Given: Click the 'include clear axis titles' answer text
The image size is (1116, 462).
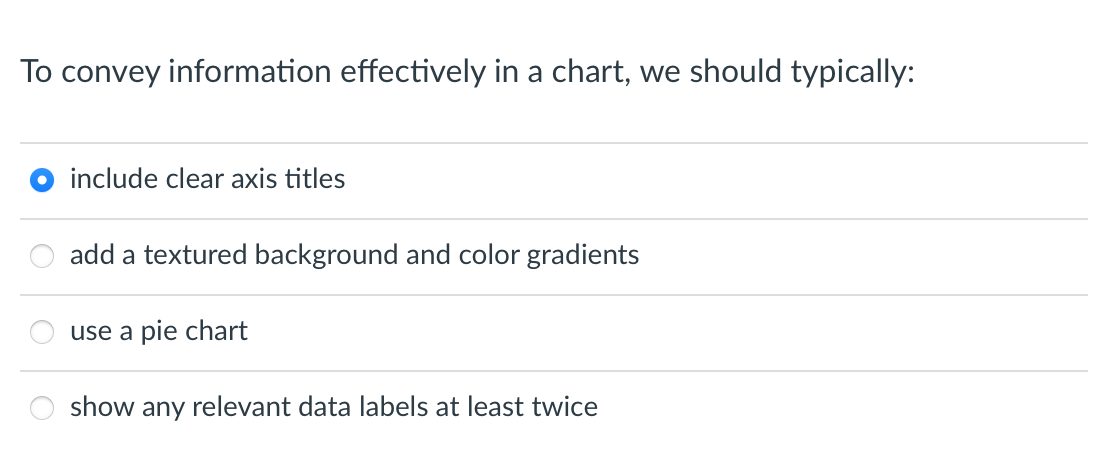Looking at the screenshot, I should (x=207, y=180).
